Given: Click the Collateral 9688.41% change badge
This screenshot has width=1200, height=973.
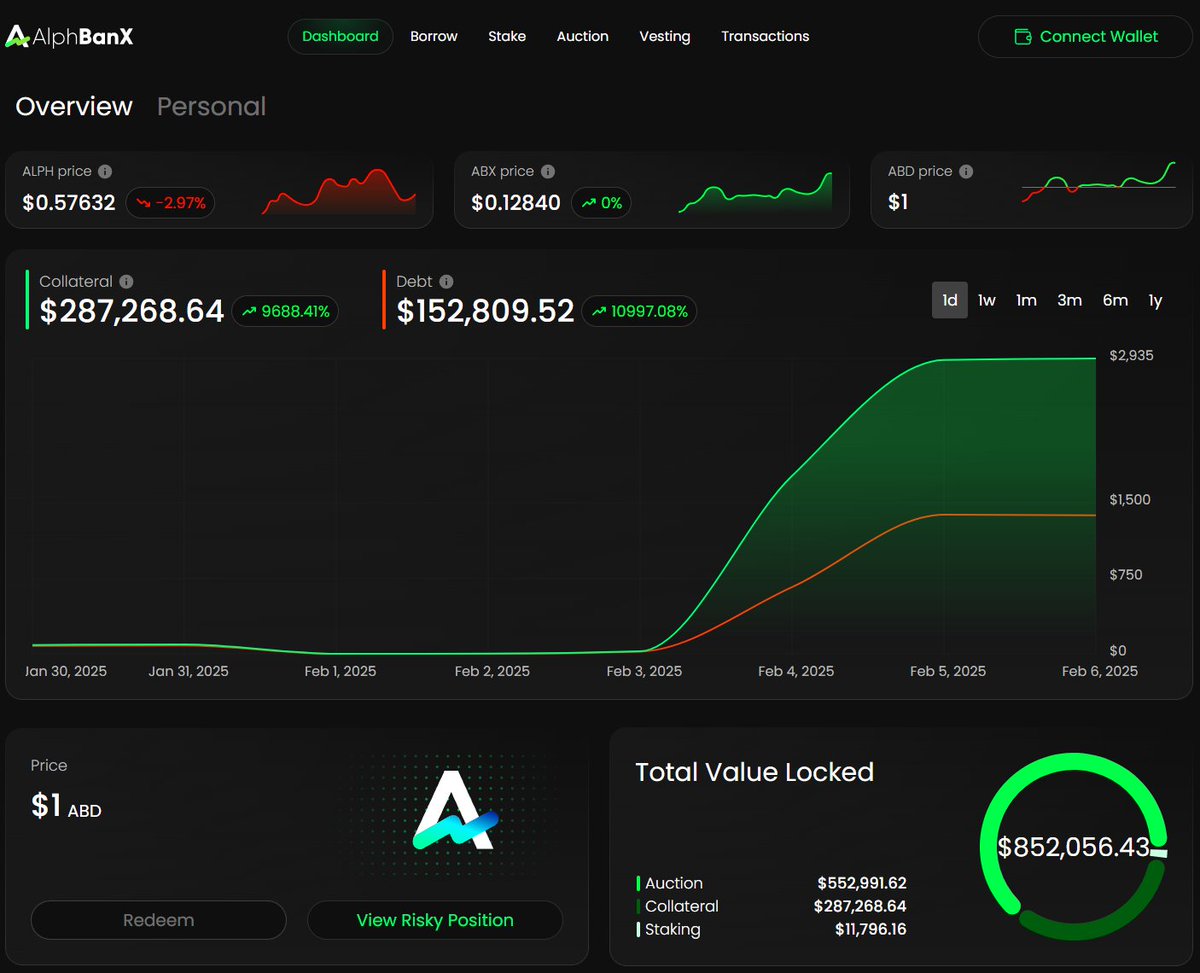Looking at the screenshot, I should click(285, 311).
